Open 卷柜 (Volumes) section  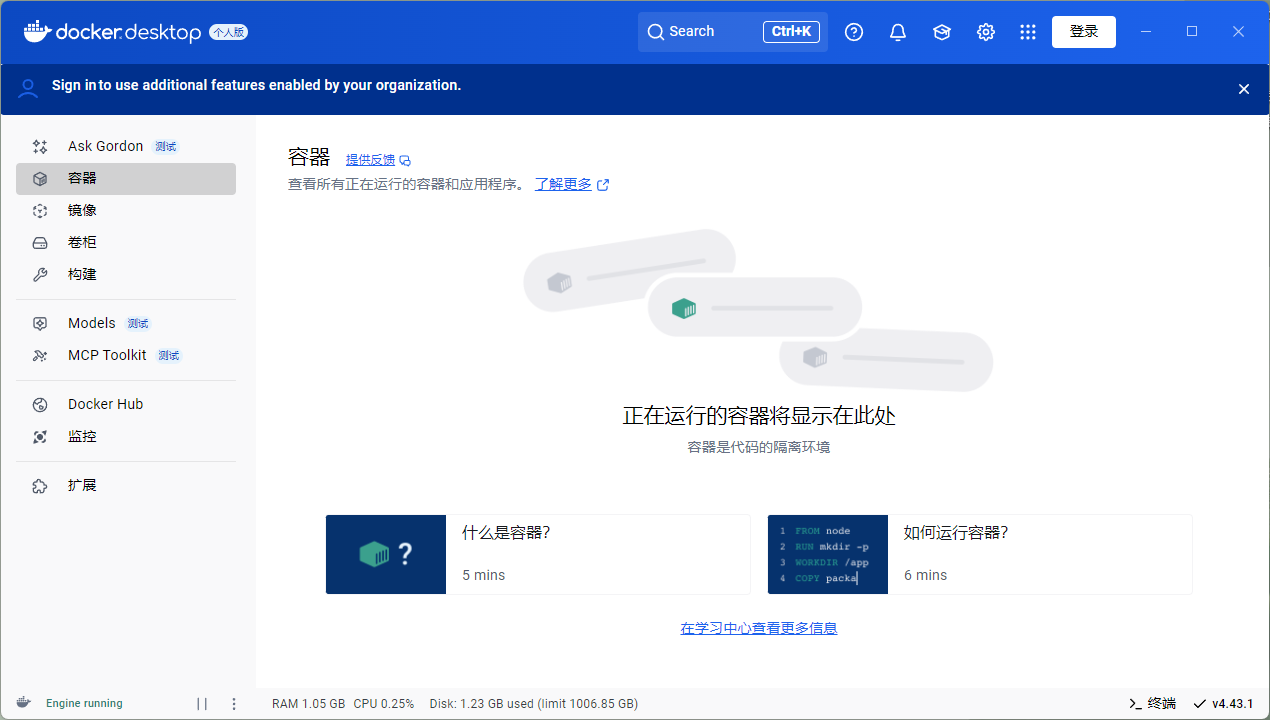(82, 242)
